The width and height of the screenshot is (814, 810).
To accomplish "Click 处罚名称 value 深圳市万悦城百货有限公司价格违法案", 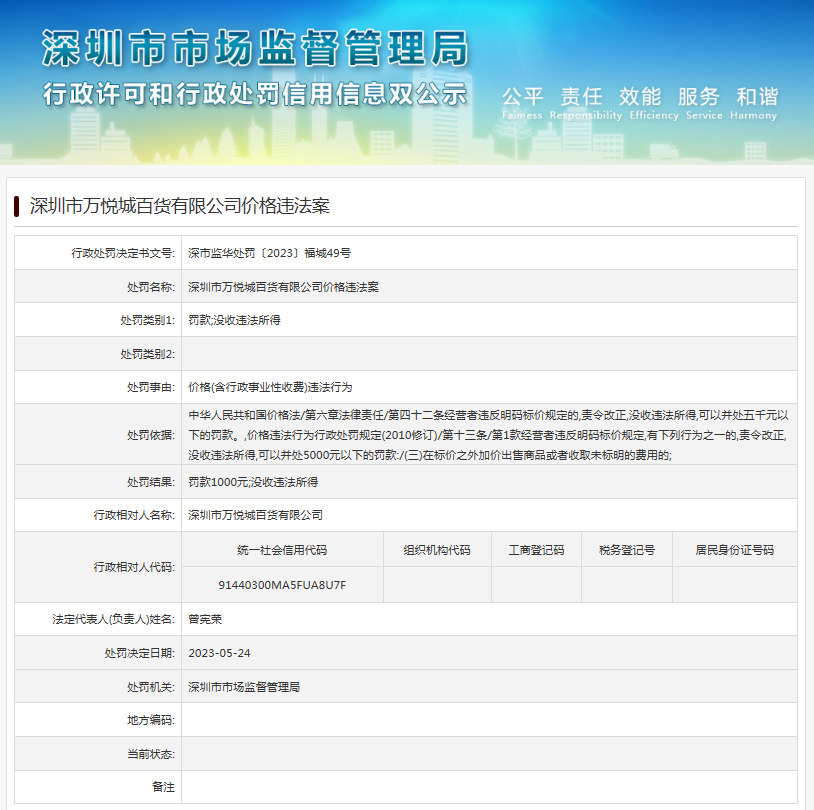I will [x=283, y=287].
